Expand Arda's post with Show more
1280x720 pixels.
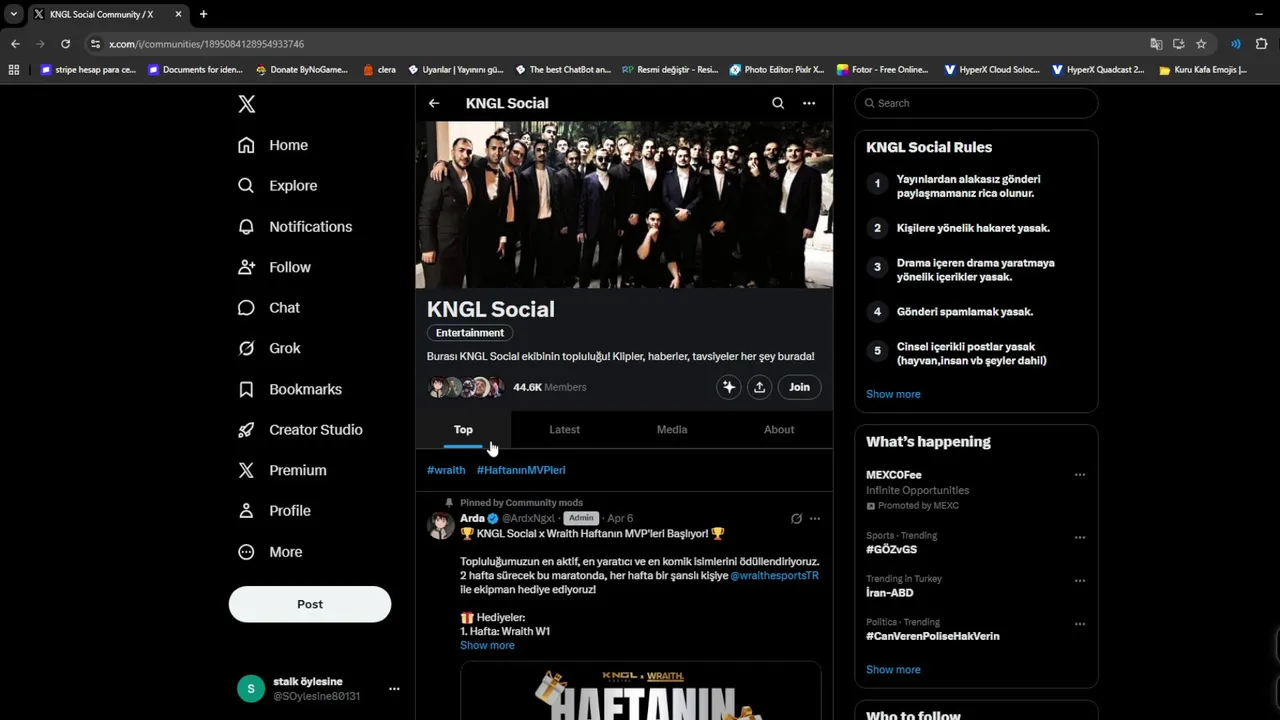tap(487, 645)
